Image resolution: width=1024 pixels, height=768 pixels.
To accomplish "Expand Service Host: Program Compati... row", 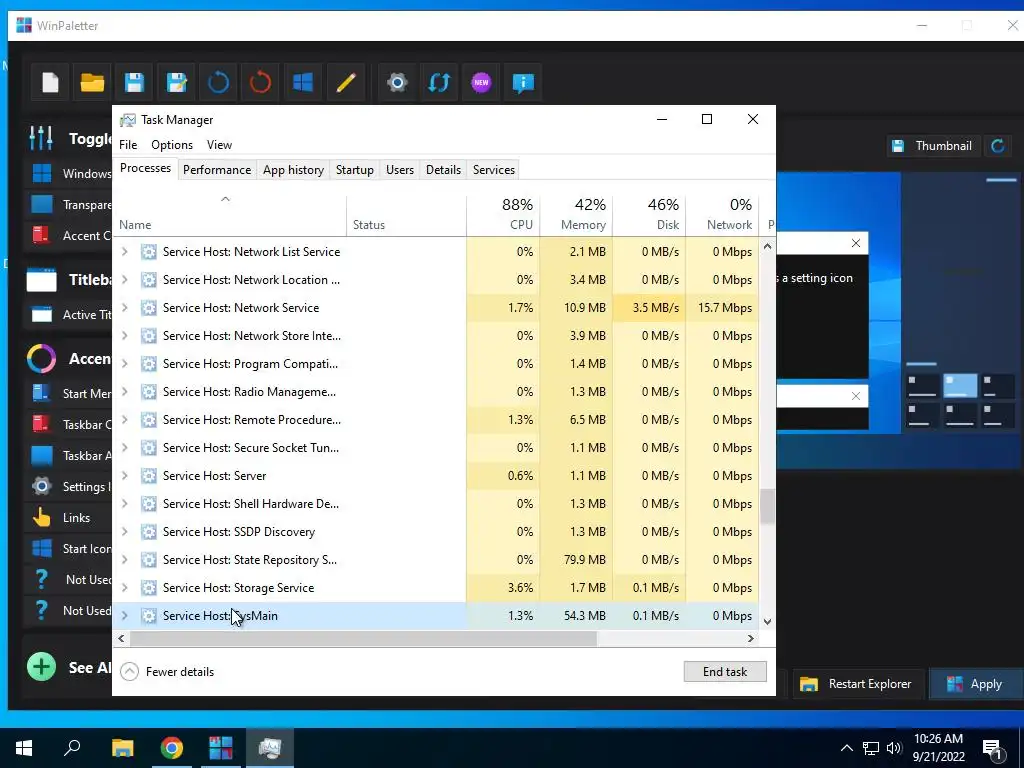I will [x=125, y=364].
